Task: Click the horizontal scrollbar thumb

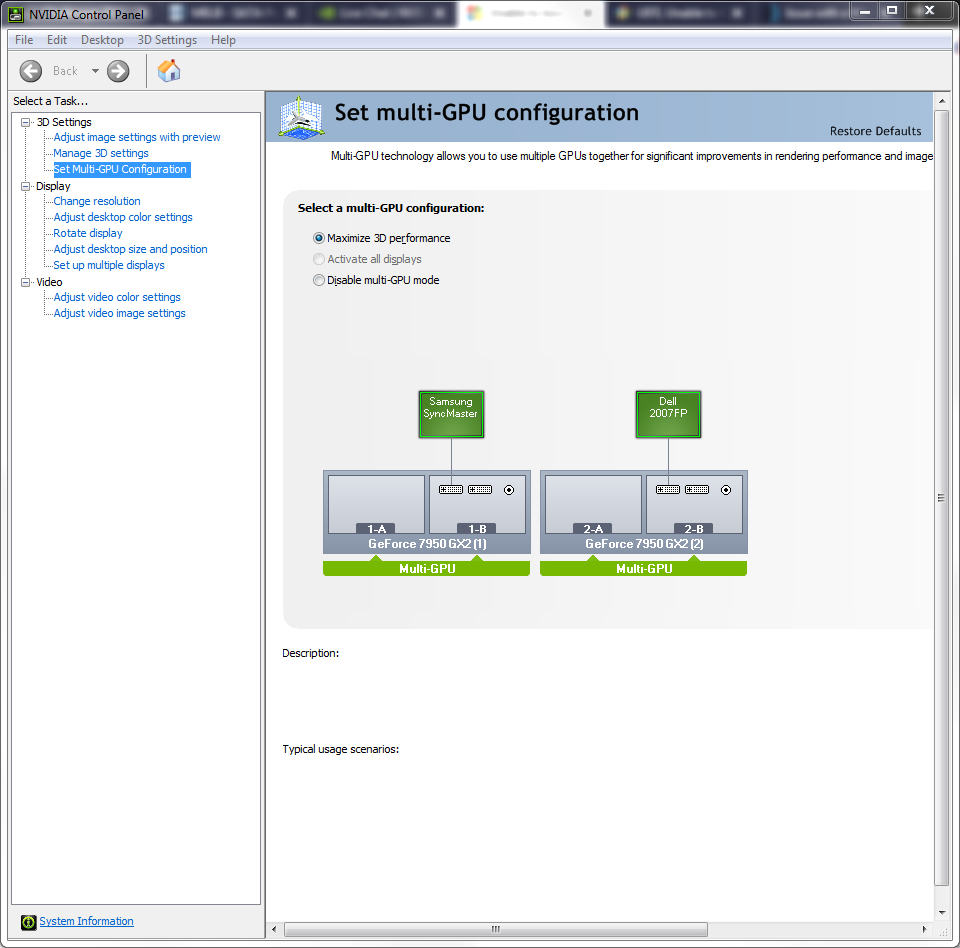Action: (x=496, y=930)
